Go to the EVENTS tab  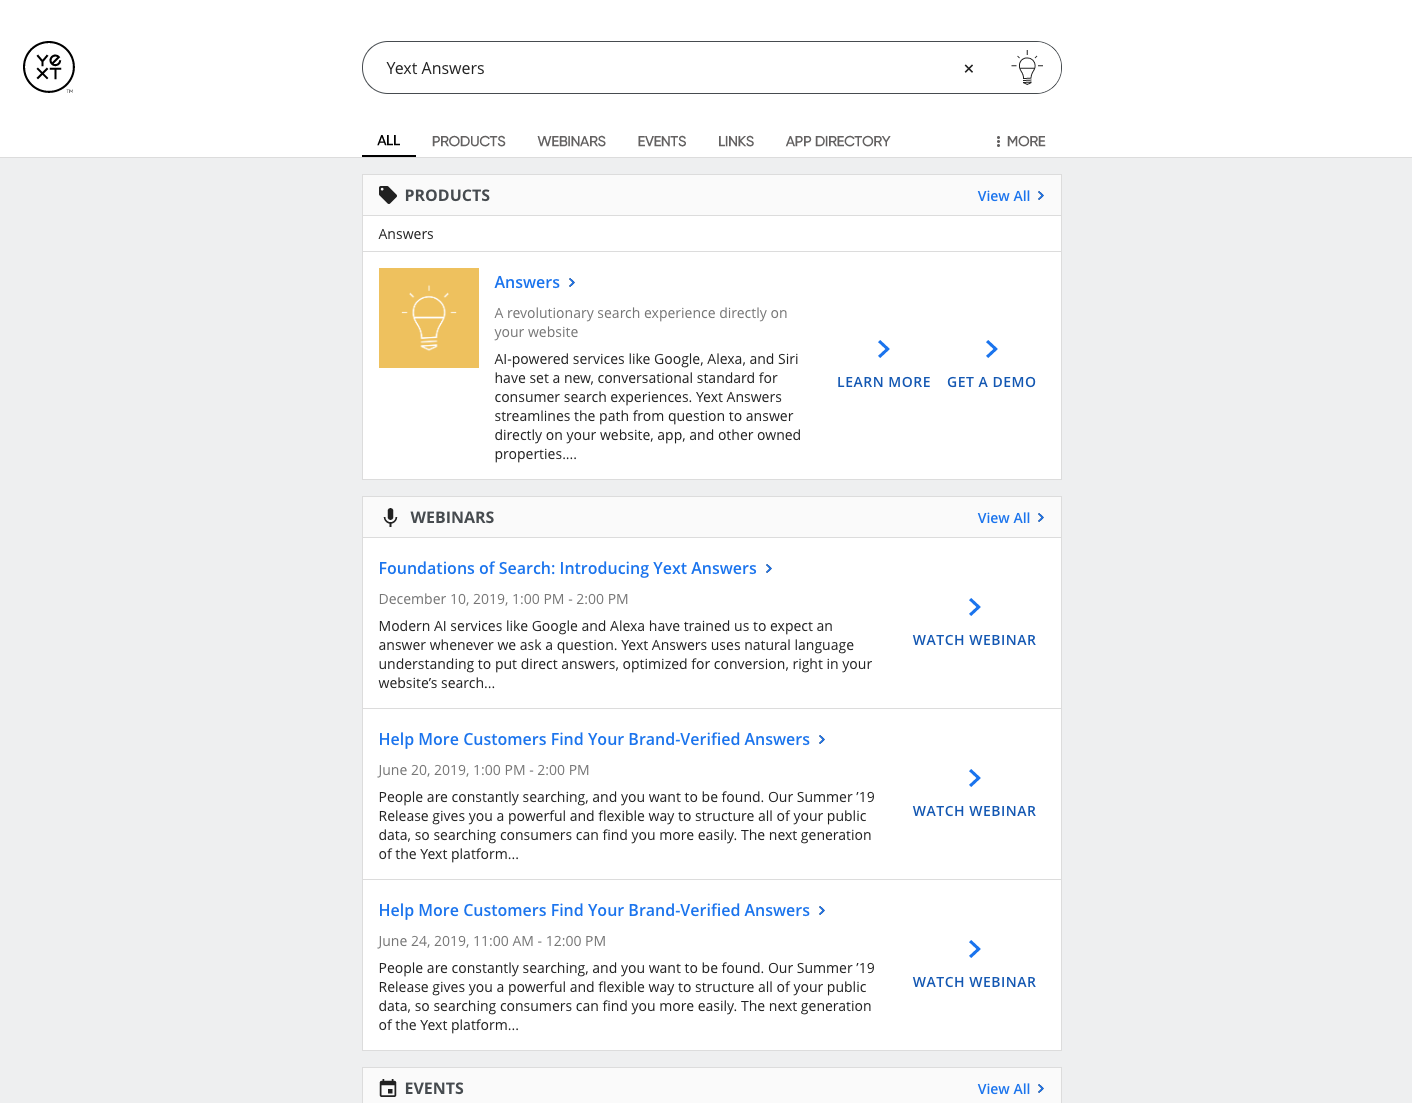tap(661, 141)
